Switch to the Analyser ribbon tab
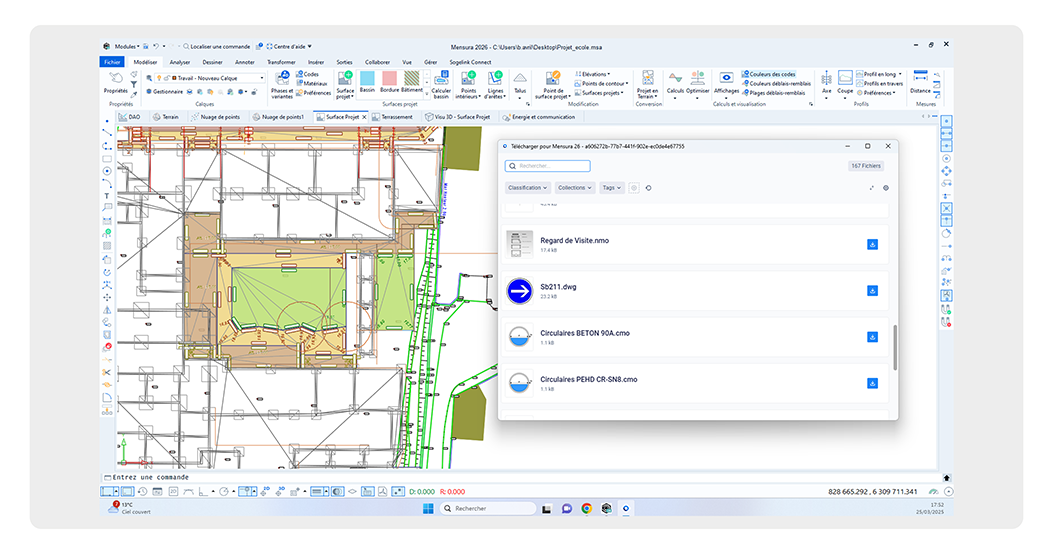 tap(180, 61)
